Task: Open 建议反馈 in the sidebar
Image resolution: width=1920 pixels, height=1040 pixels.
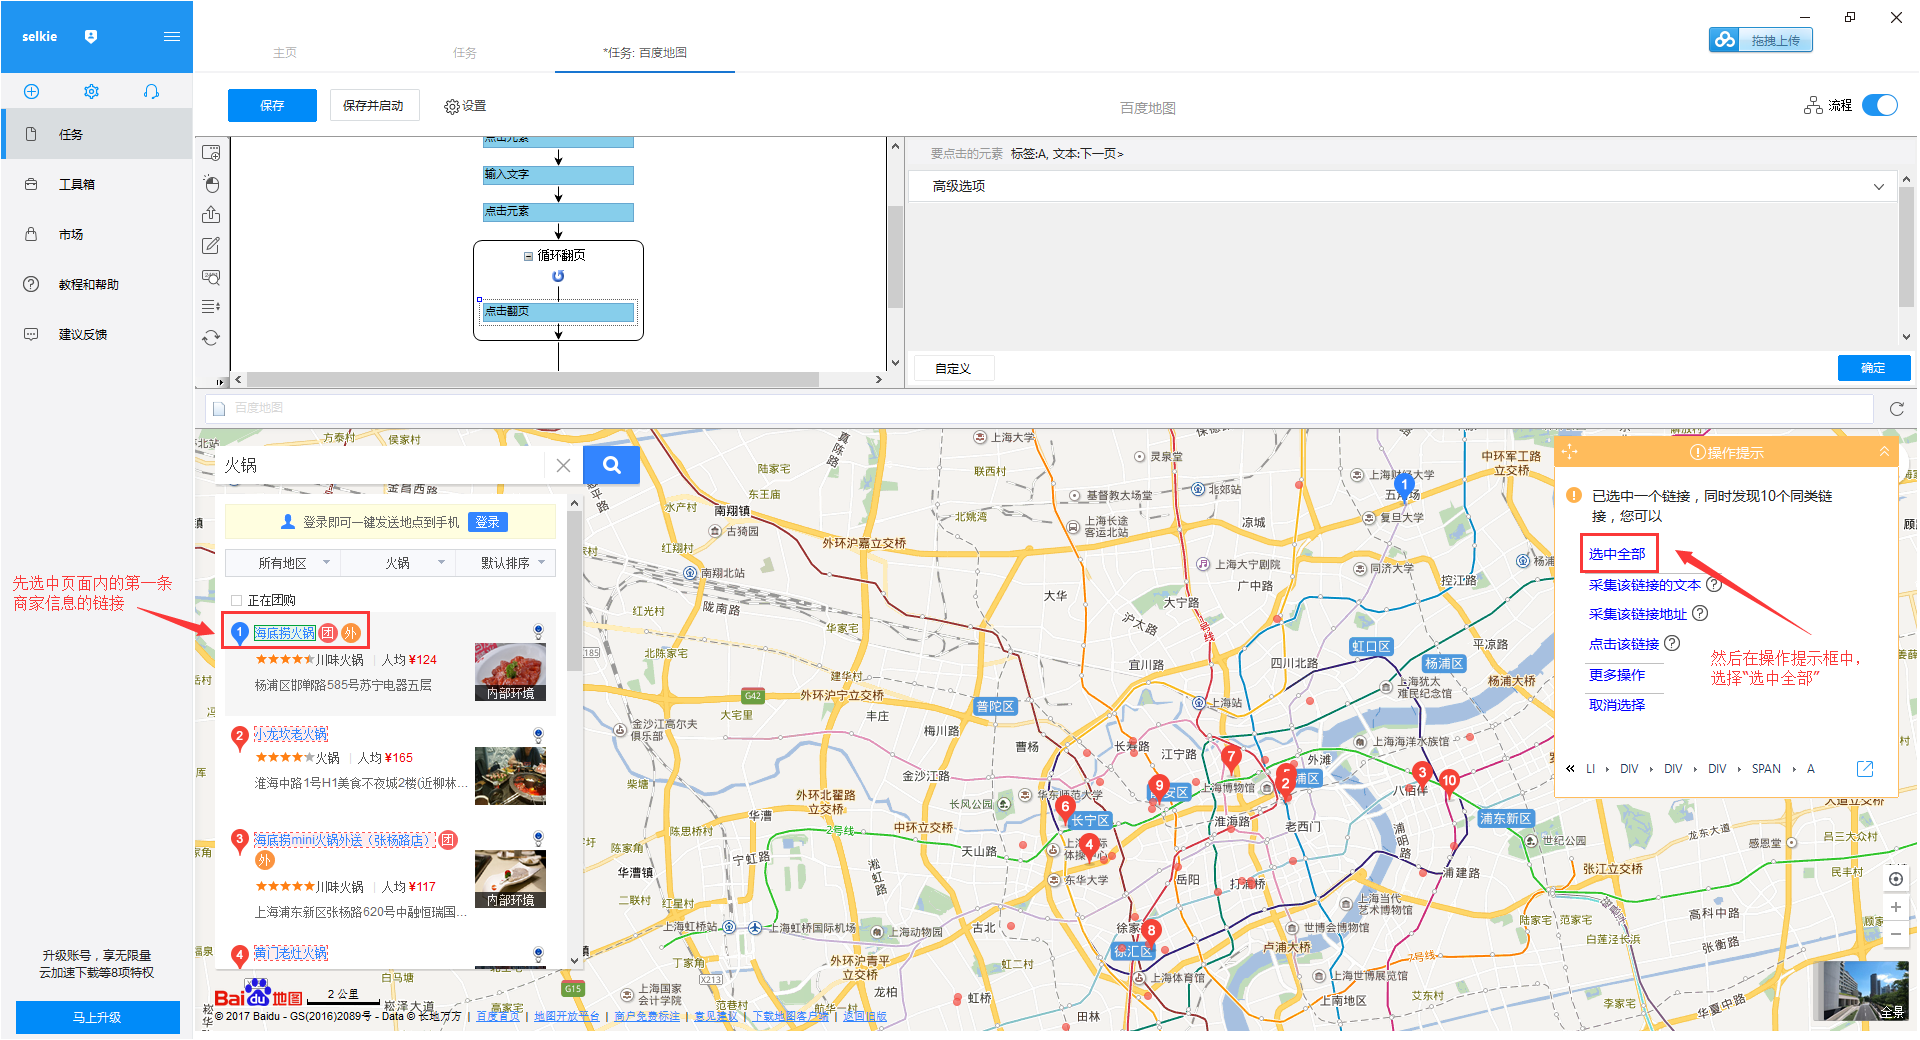Action: (x=97, y=334)
